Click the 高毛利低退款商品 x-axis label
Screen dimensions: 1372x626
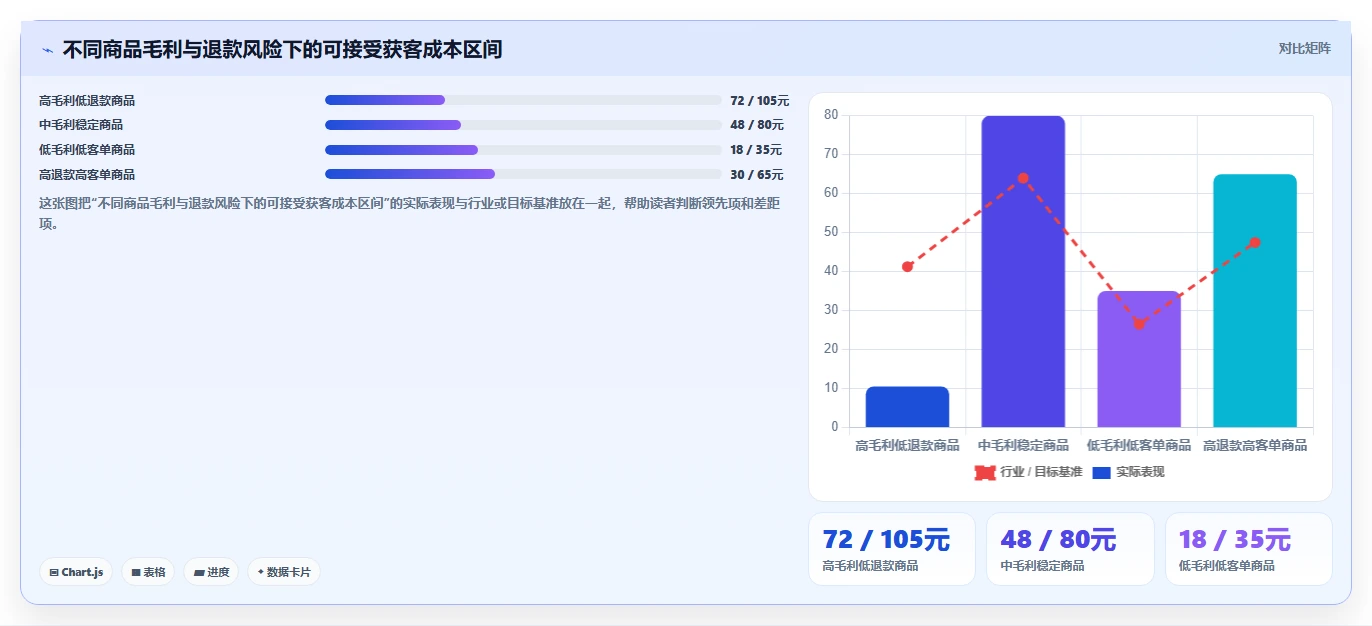coord(907,445)
